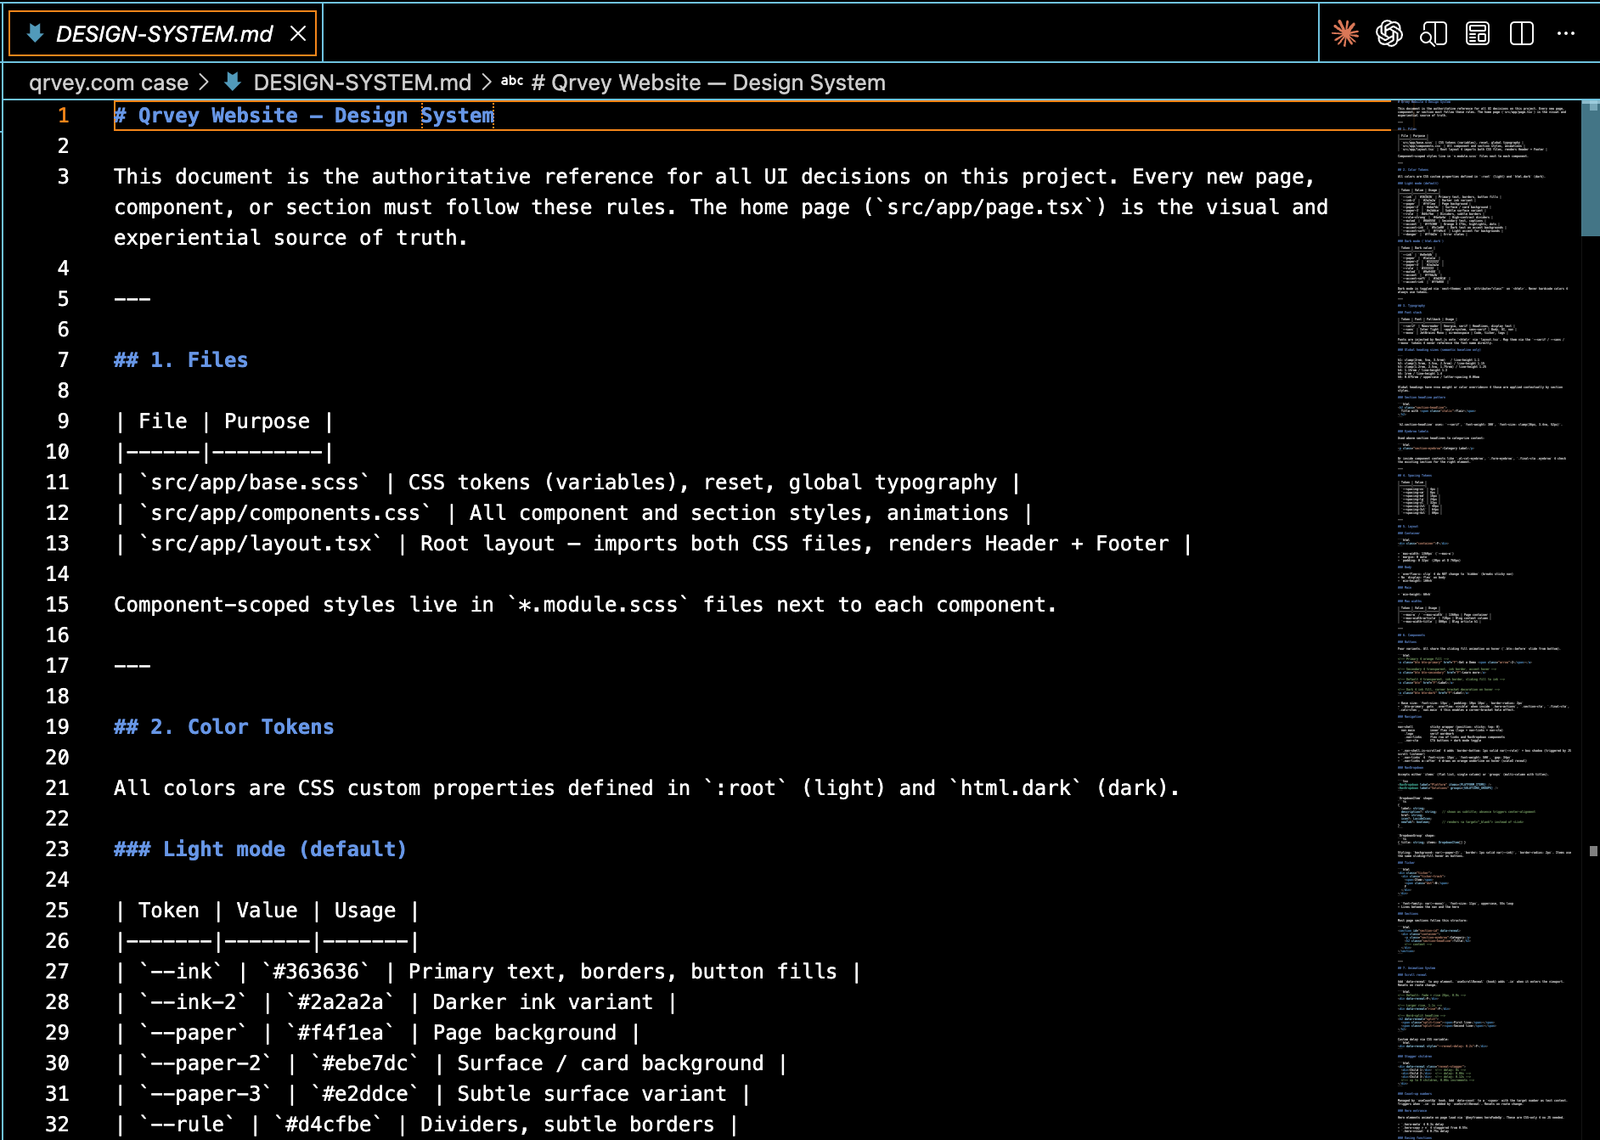
Task: Click breadcrumb file DESIGN-SYSTEM.md
Action: 362,83
